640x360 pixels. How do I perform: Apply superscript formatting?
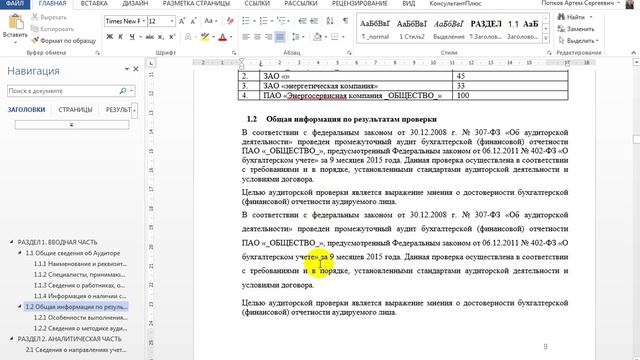[172, 37]
